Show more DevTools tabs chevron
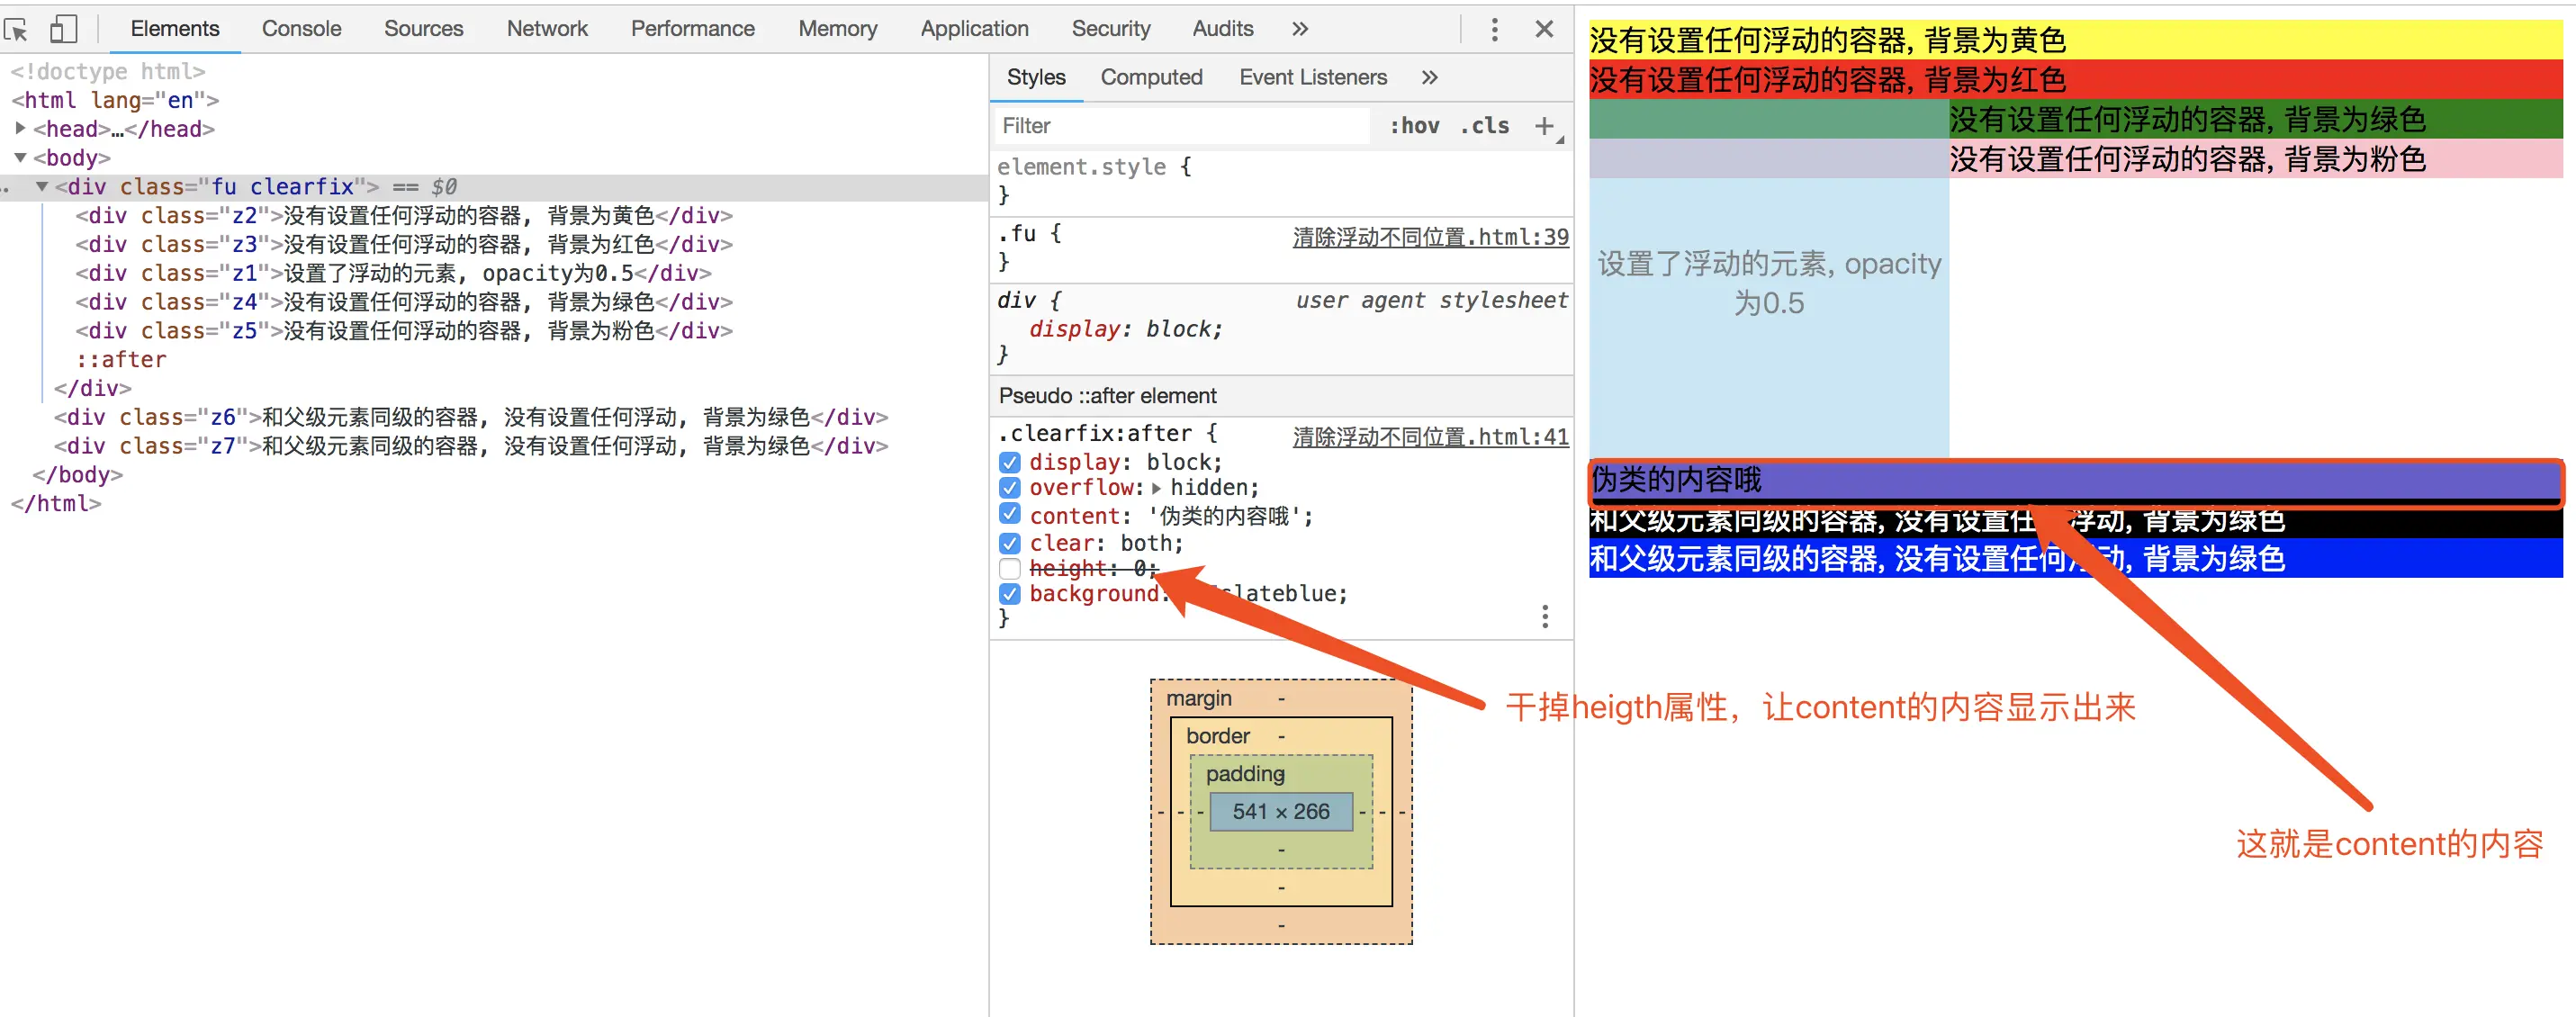The width and height of the screenshot is (2576, 1017). (x=1299, y=29)
